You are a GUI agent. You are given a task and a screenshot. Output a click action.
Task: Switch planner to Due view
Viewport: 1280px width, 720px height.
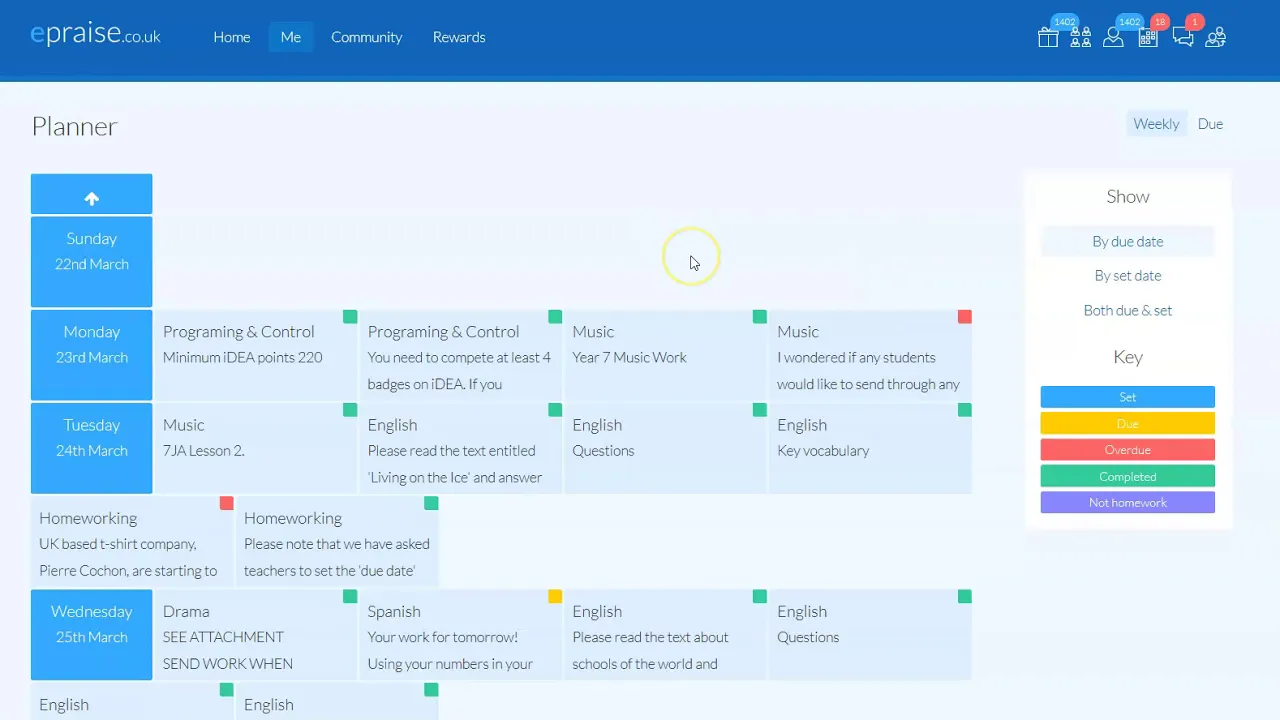pos(1210,124)
